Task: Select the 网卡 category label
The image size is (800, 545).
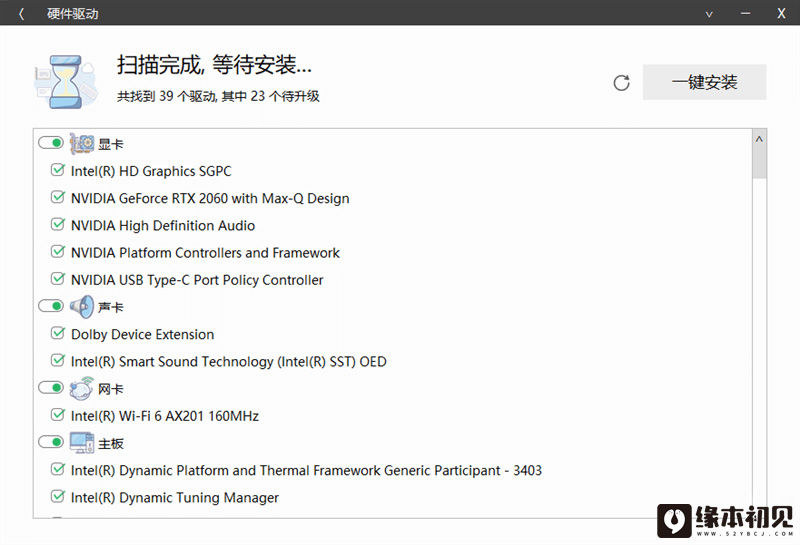Action: pyautogui.click(x=111, y=389)
